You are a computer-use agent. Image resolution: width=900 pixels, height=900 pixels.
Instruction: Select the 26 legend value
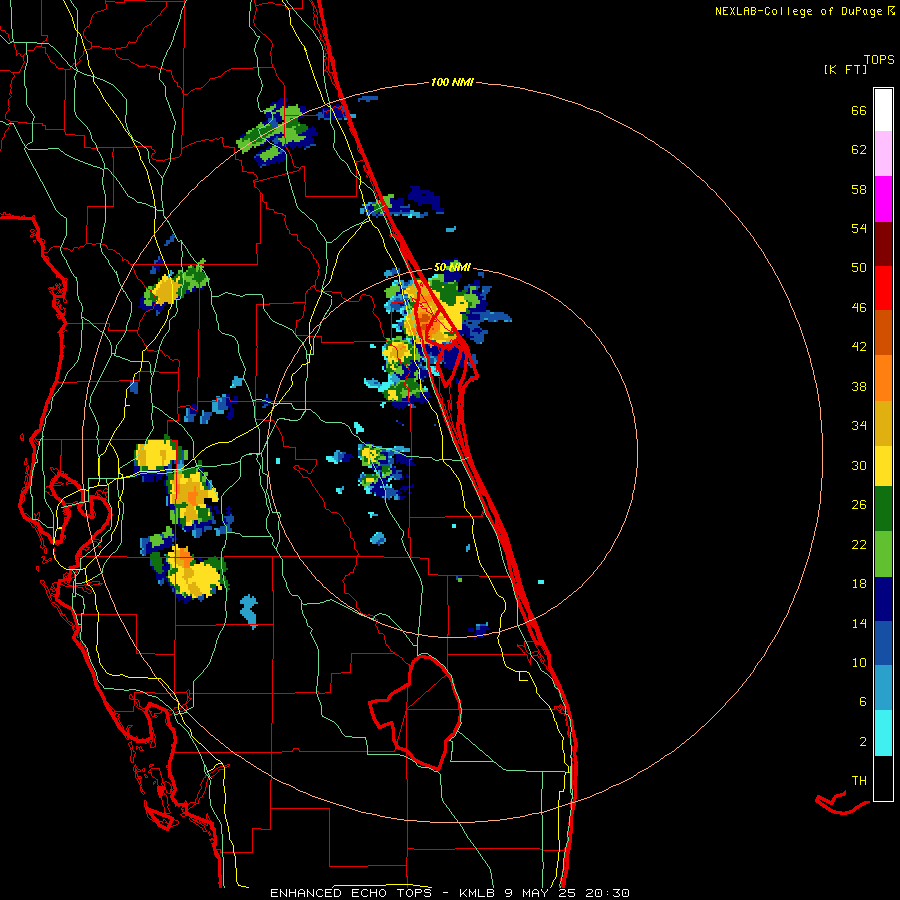(x=859, y=505)
